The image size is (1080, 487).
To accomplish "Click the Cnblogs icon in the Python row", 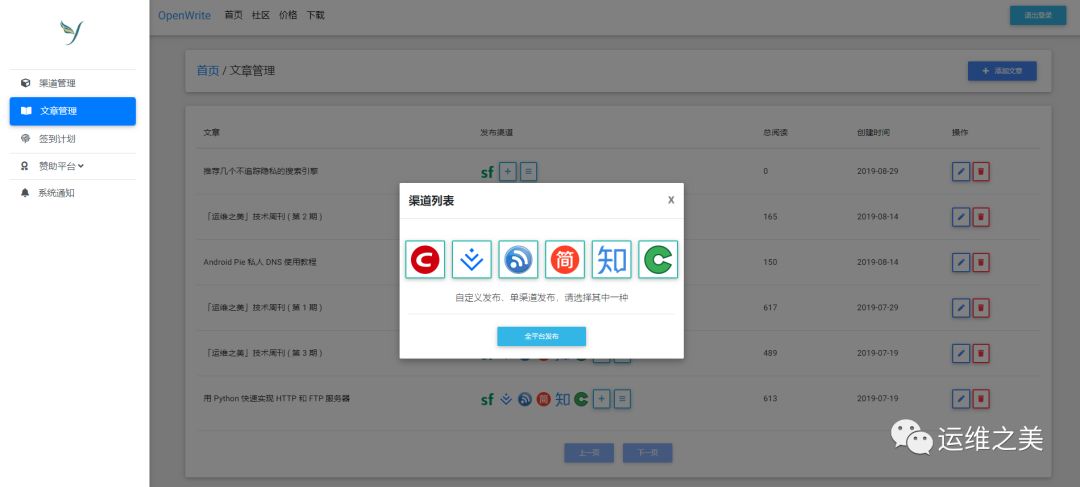I will click(525, 399).
